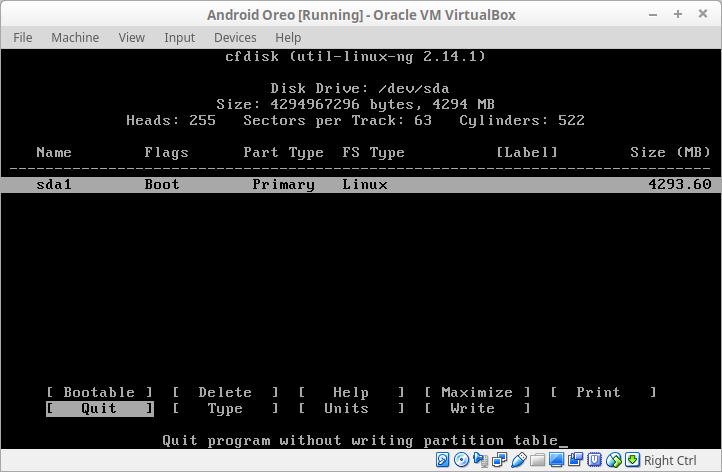722x472 pixels.
Task: Select the Type option in cfdisk
Action: tap(225, 408)
